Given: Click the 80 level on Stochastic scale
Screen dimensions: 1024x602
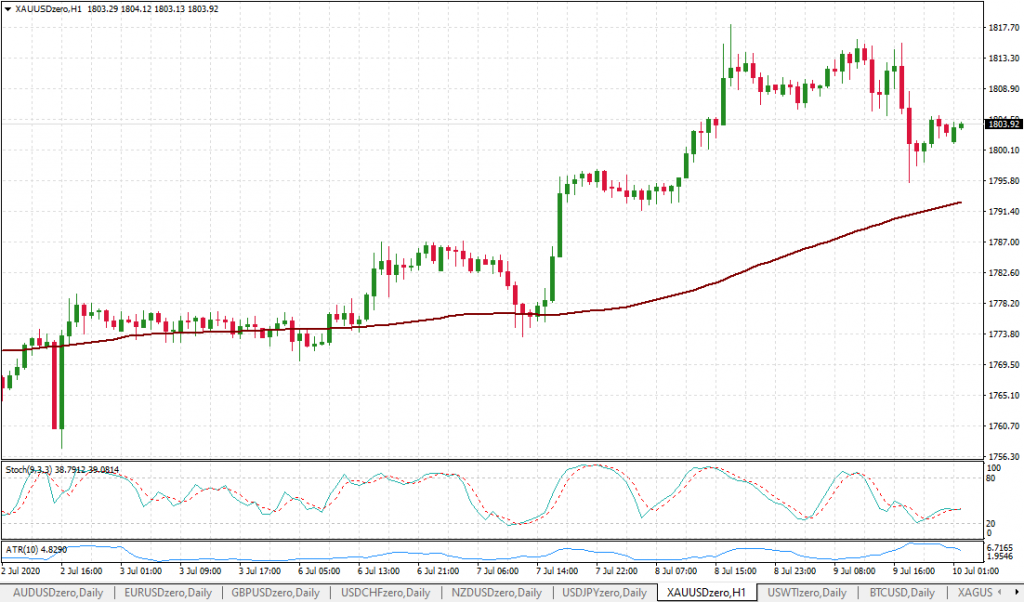Looking at the screenshot, I should pyautogui.click(x=993, y=478).
